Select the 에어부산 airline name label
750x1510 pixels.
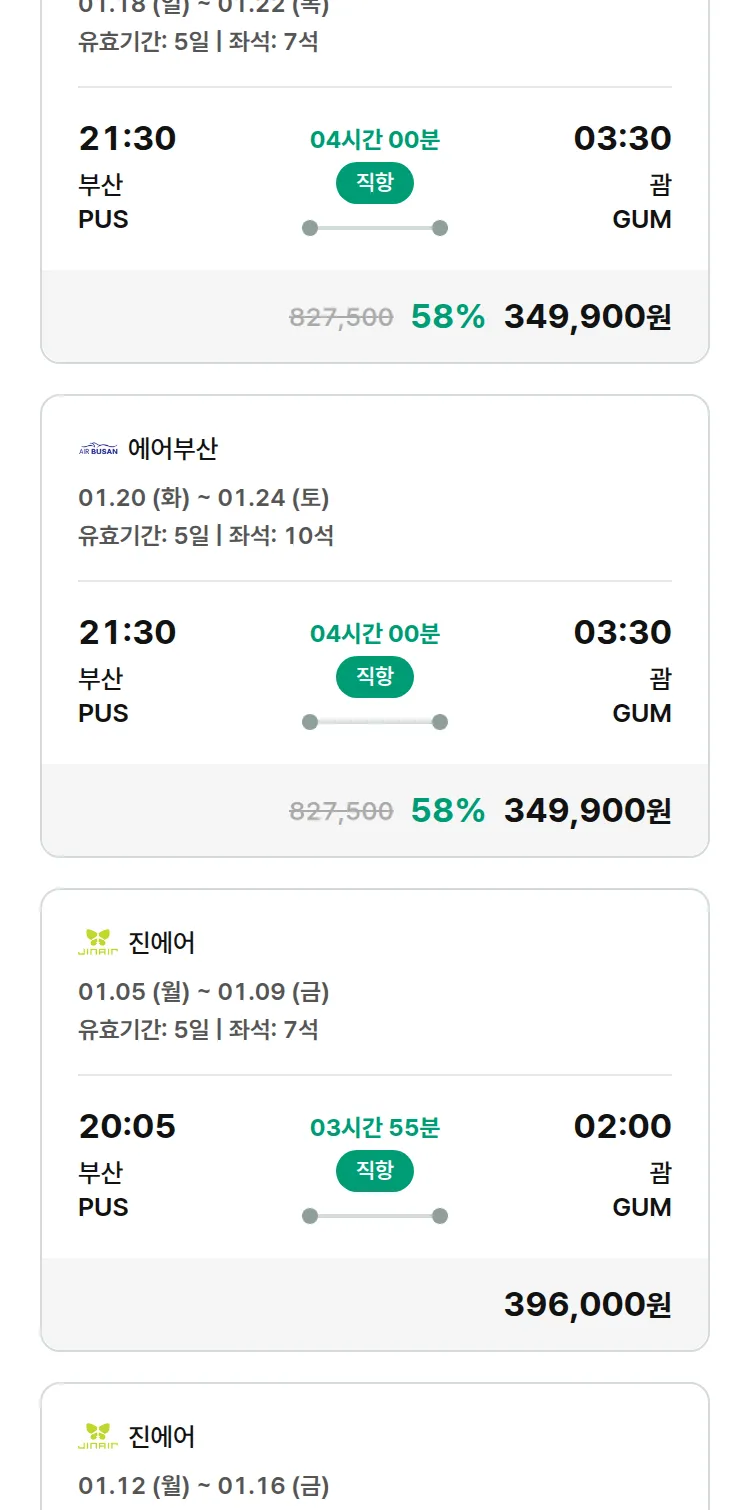(173, 449)
